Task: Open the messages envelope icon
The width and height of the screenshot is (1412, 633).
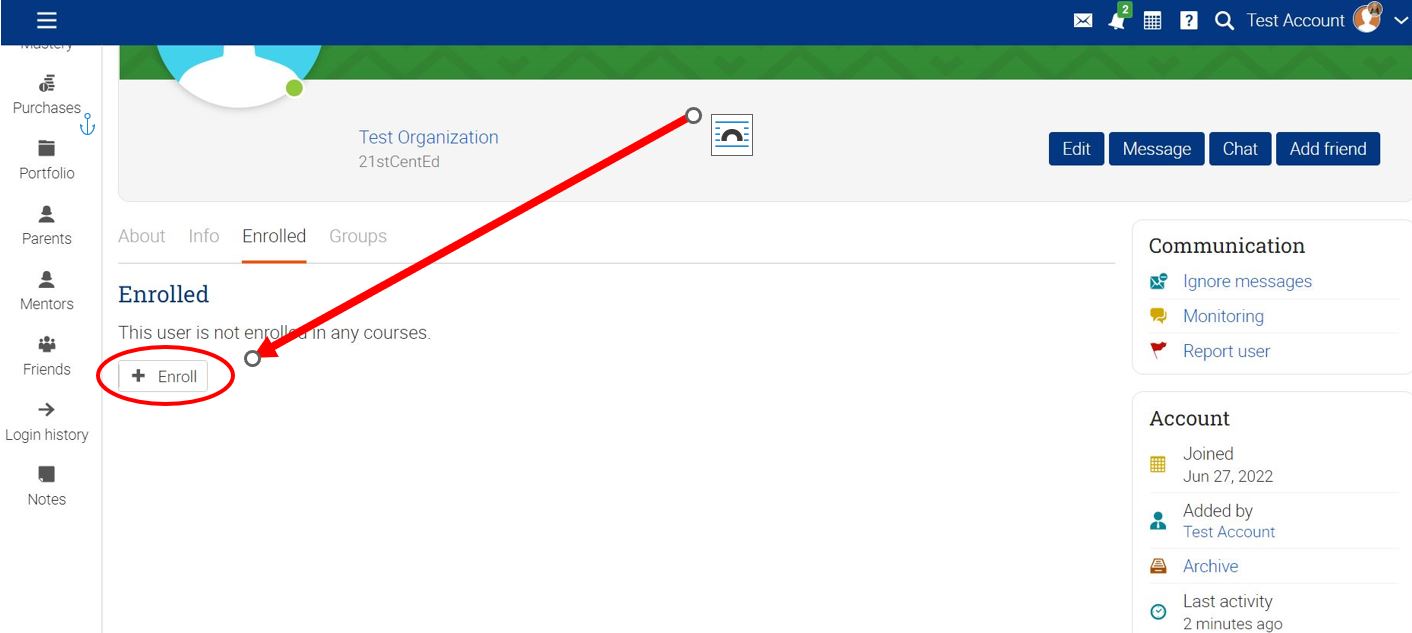Action: pyautogui.click(x=1083, y=21)
